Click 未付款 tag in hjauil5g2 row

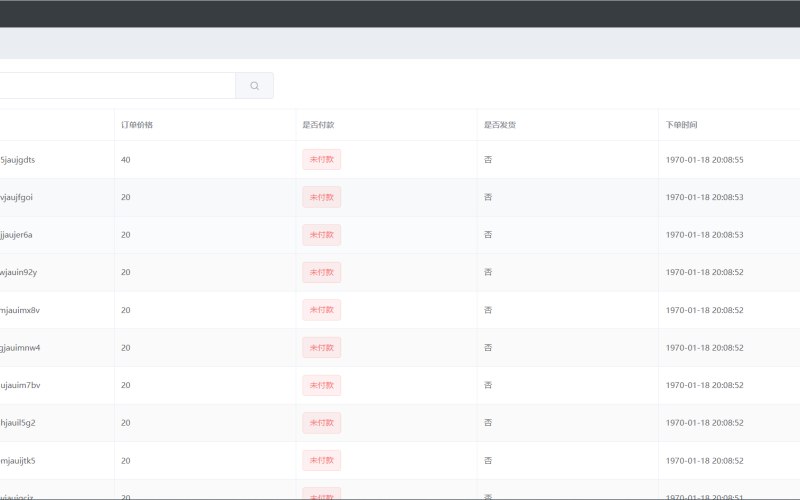tap(321, 423)
